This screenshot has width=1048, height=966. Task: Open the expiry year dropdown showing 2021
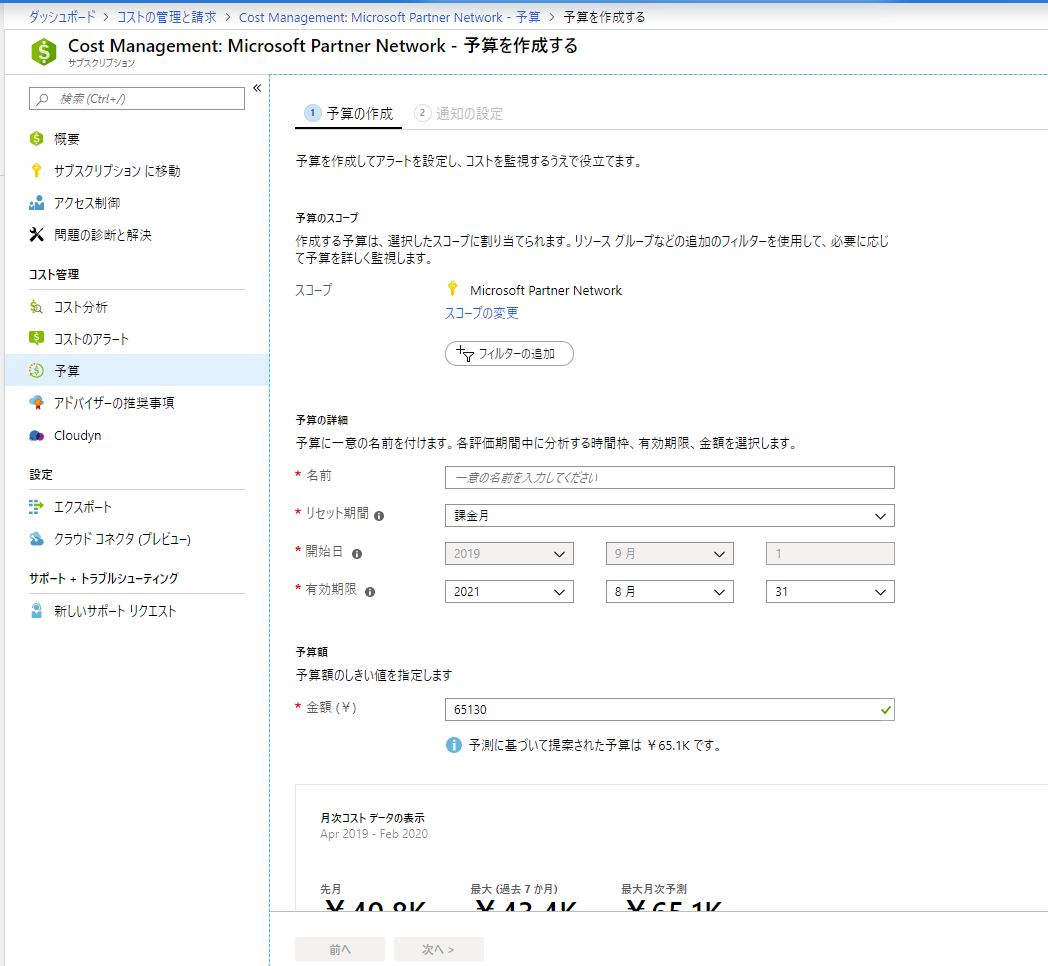pyautogui.click(x=509, y=592)
